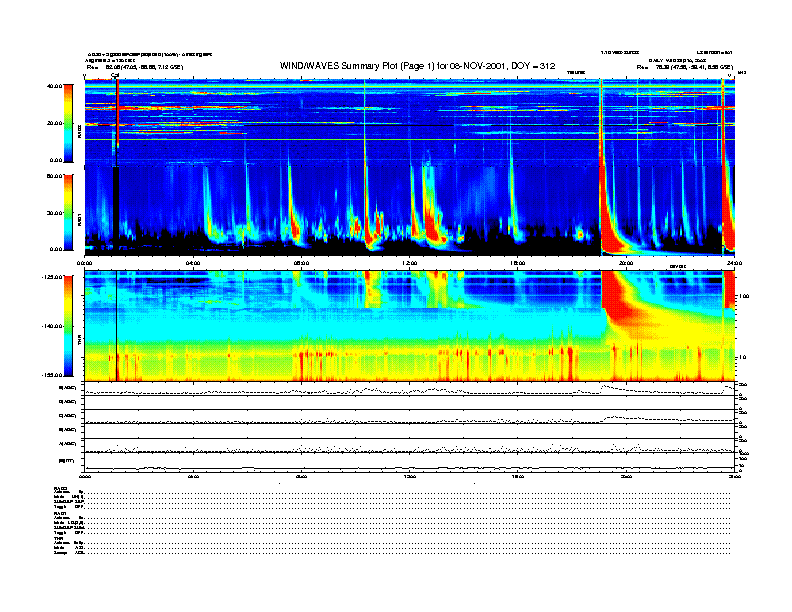
Task: Click the 04:00 time axis label
Action: click(193, 263)
